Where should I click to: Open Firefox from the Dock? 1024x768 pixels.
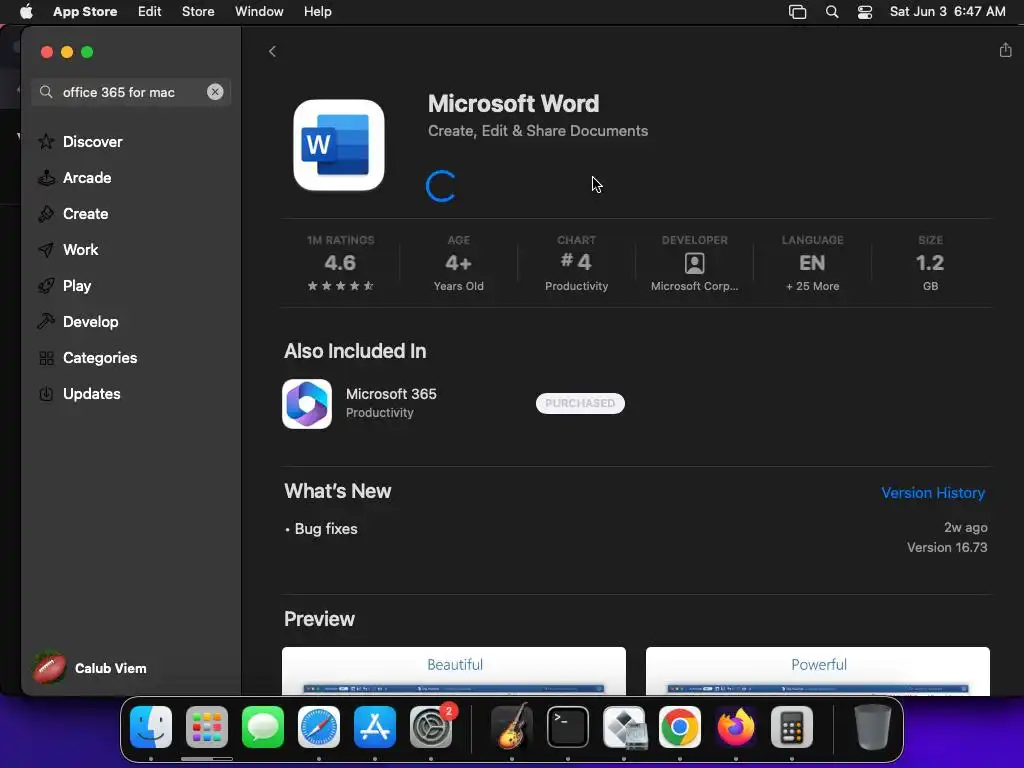[735, 727]
